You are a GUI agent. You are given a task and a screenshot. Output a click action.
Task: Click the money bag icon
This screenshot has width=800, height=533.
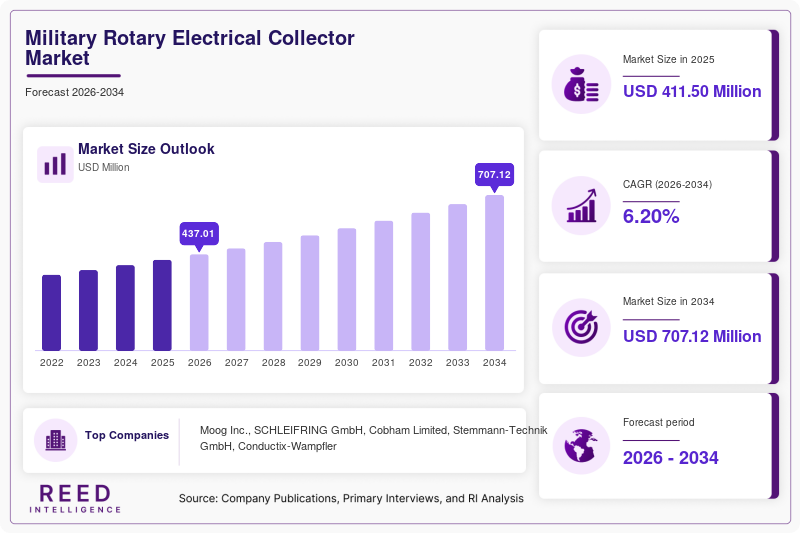(581, 84)
